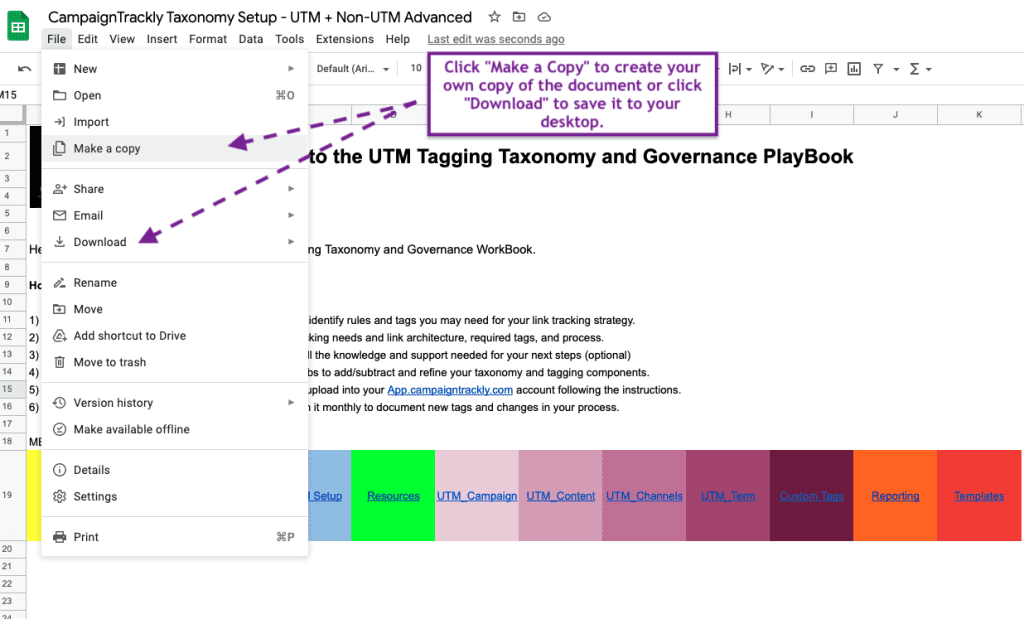Open the Data menu
1024x619 pixels.
(x=251, y=39)
